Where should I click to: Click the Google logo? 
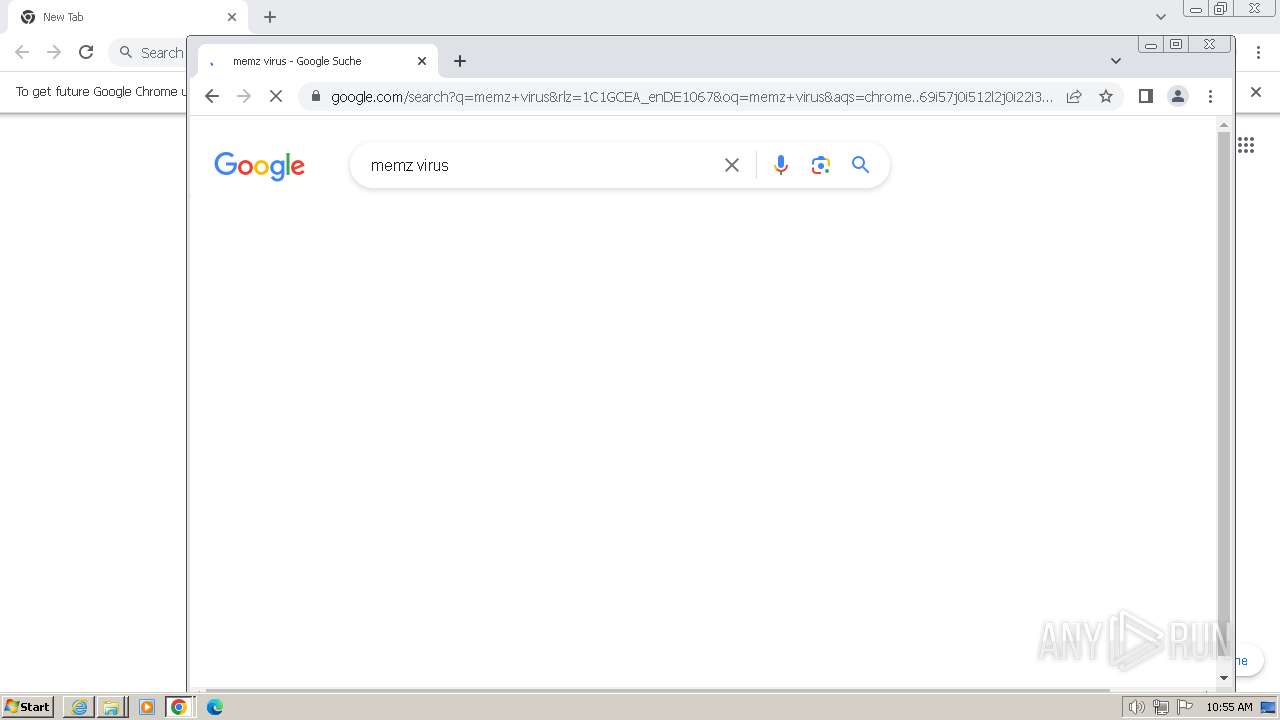click(x=259, y=166)
